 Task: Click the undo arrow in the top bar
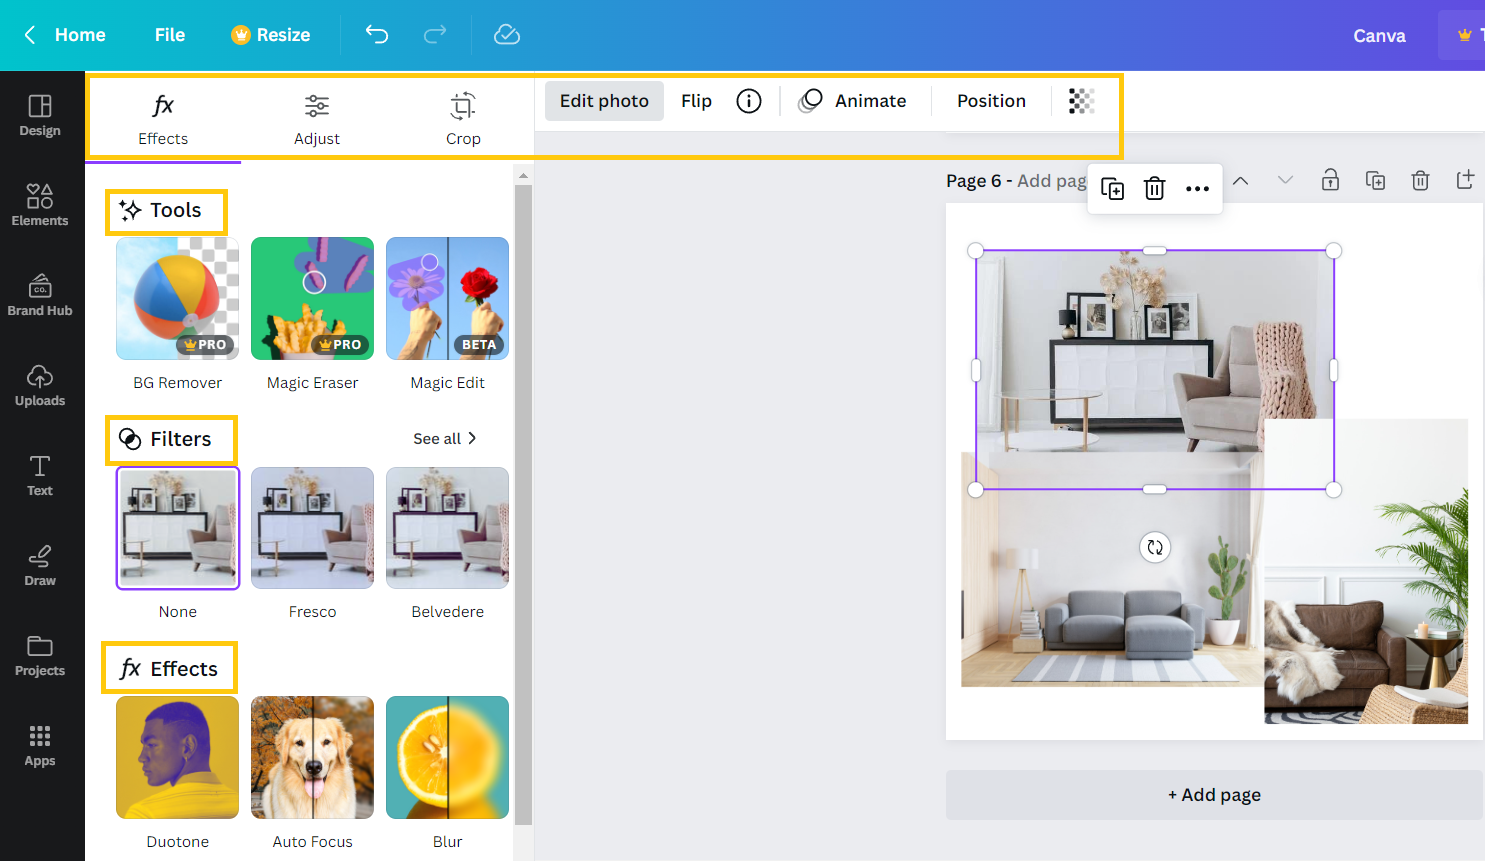377,34
